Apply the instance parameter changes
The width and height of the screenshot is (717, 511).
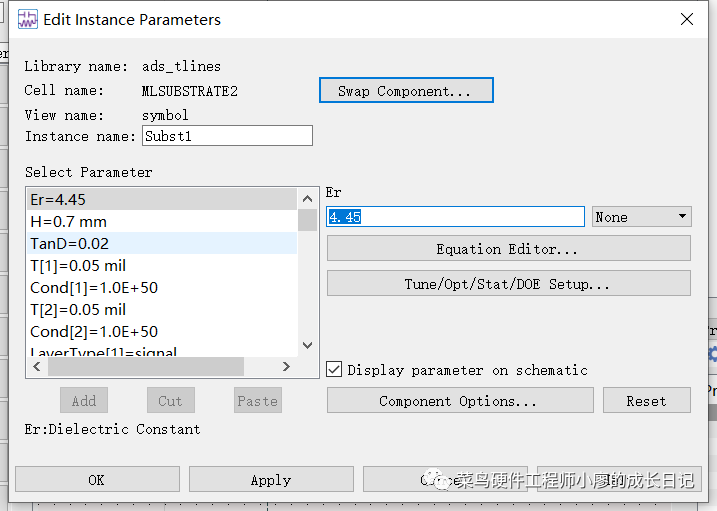coord(270,480)
